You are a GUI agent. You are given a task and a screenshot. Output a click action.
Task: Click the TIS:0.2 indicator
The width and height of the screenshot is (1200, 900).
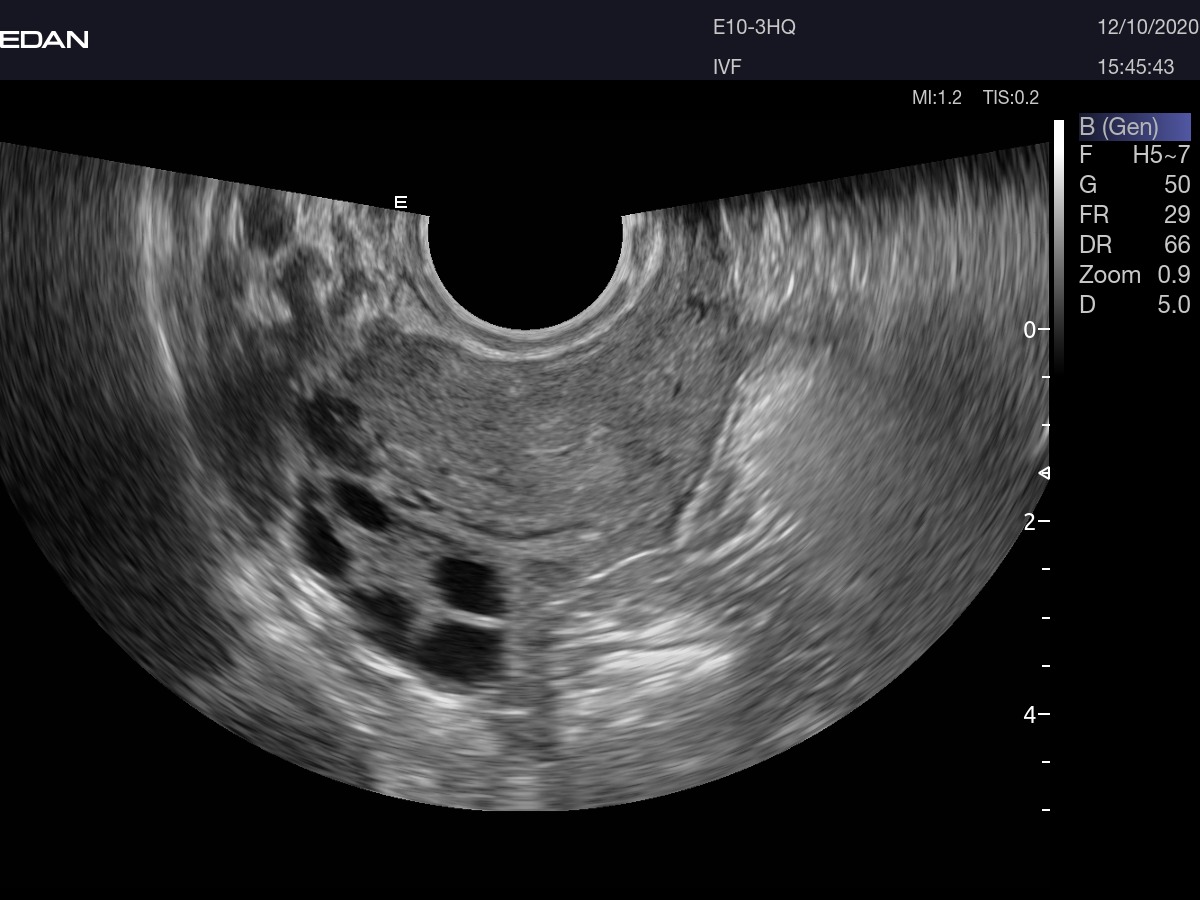1011,97
